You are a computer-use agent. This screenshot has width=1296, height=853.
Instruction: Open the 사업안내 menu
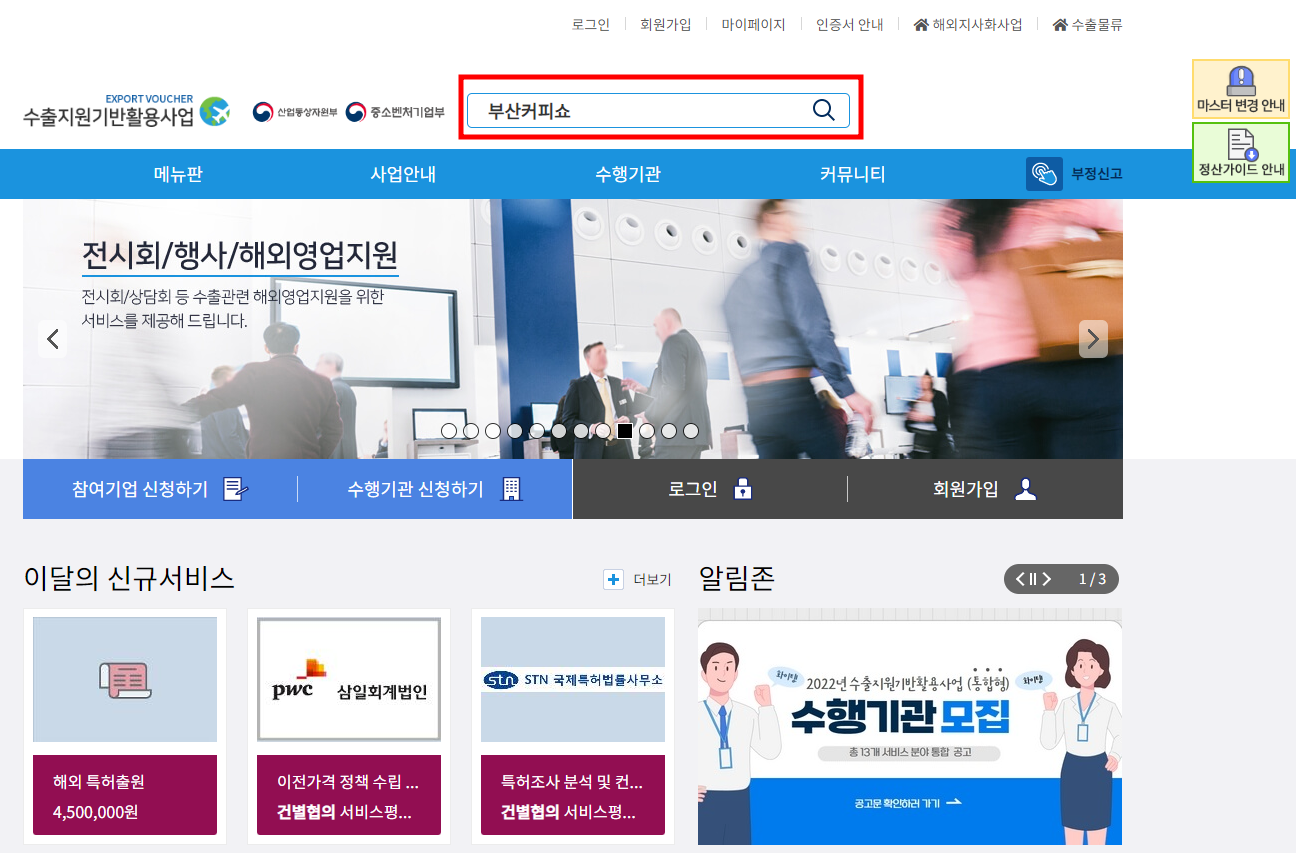click(x=403, y=174)
